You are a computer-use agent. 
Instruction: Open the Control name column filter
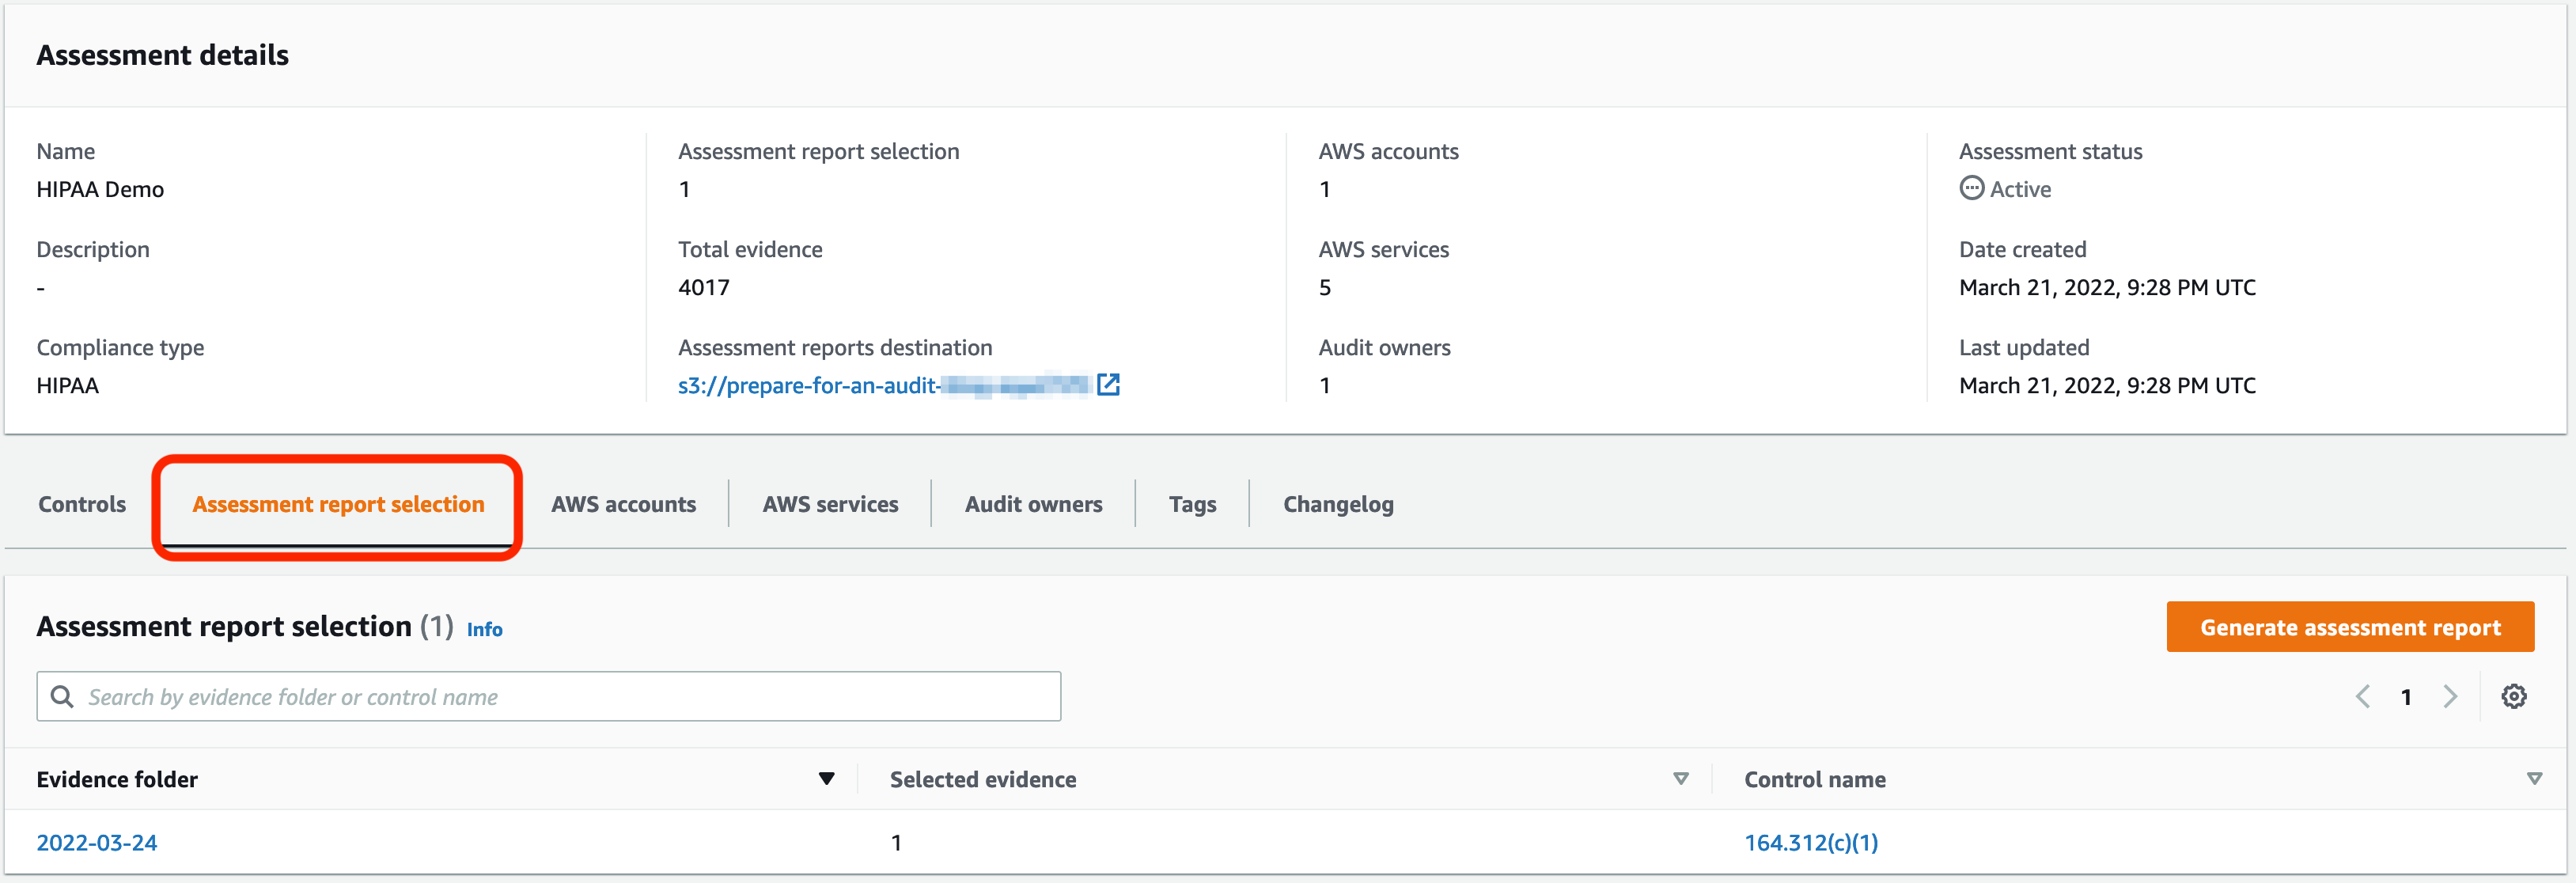click(x=2533, y=778)
